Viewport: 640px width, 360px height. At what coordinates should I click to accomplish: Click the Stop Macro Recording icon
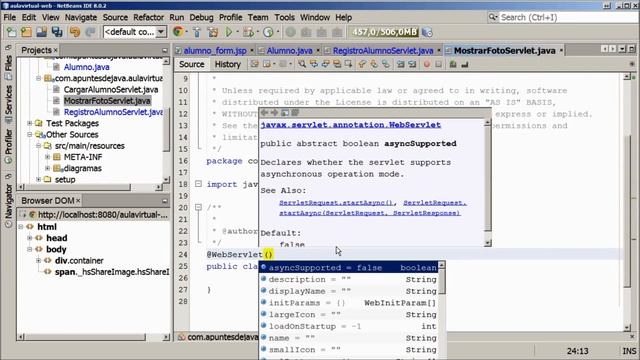click(x=438, y=64)
